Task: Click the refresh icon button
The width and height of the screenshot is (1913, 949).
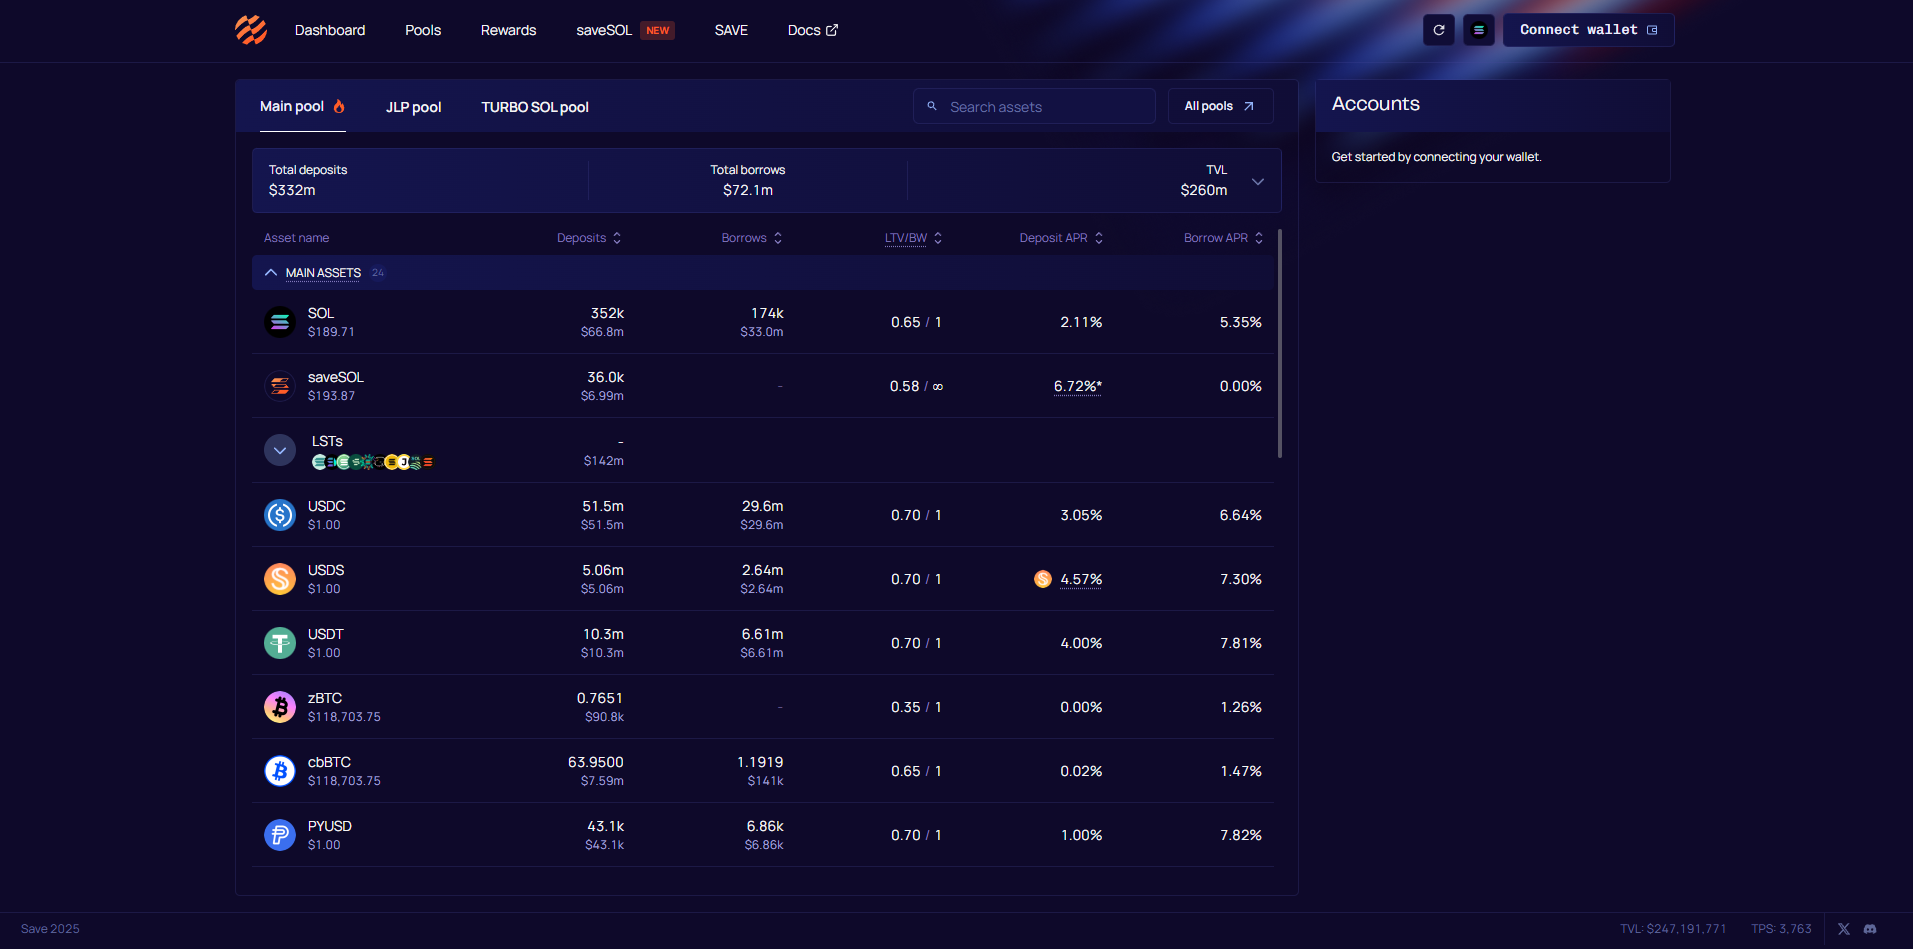Action: coord(1439,30)
